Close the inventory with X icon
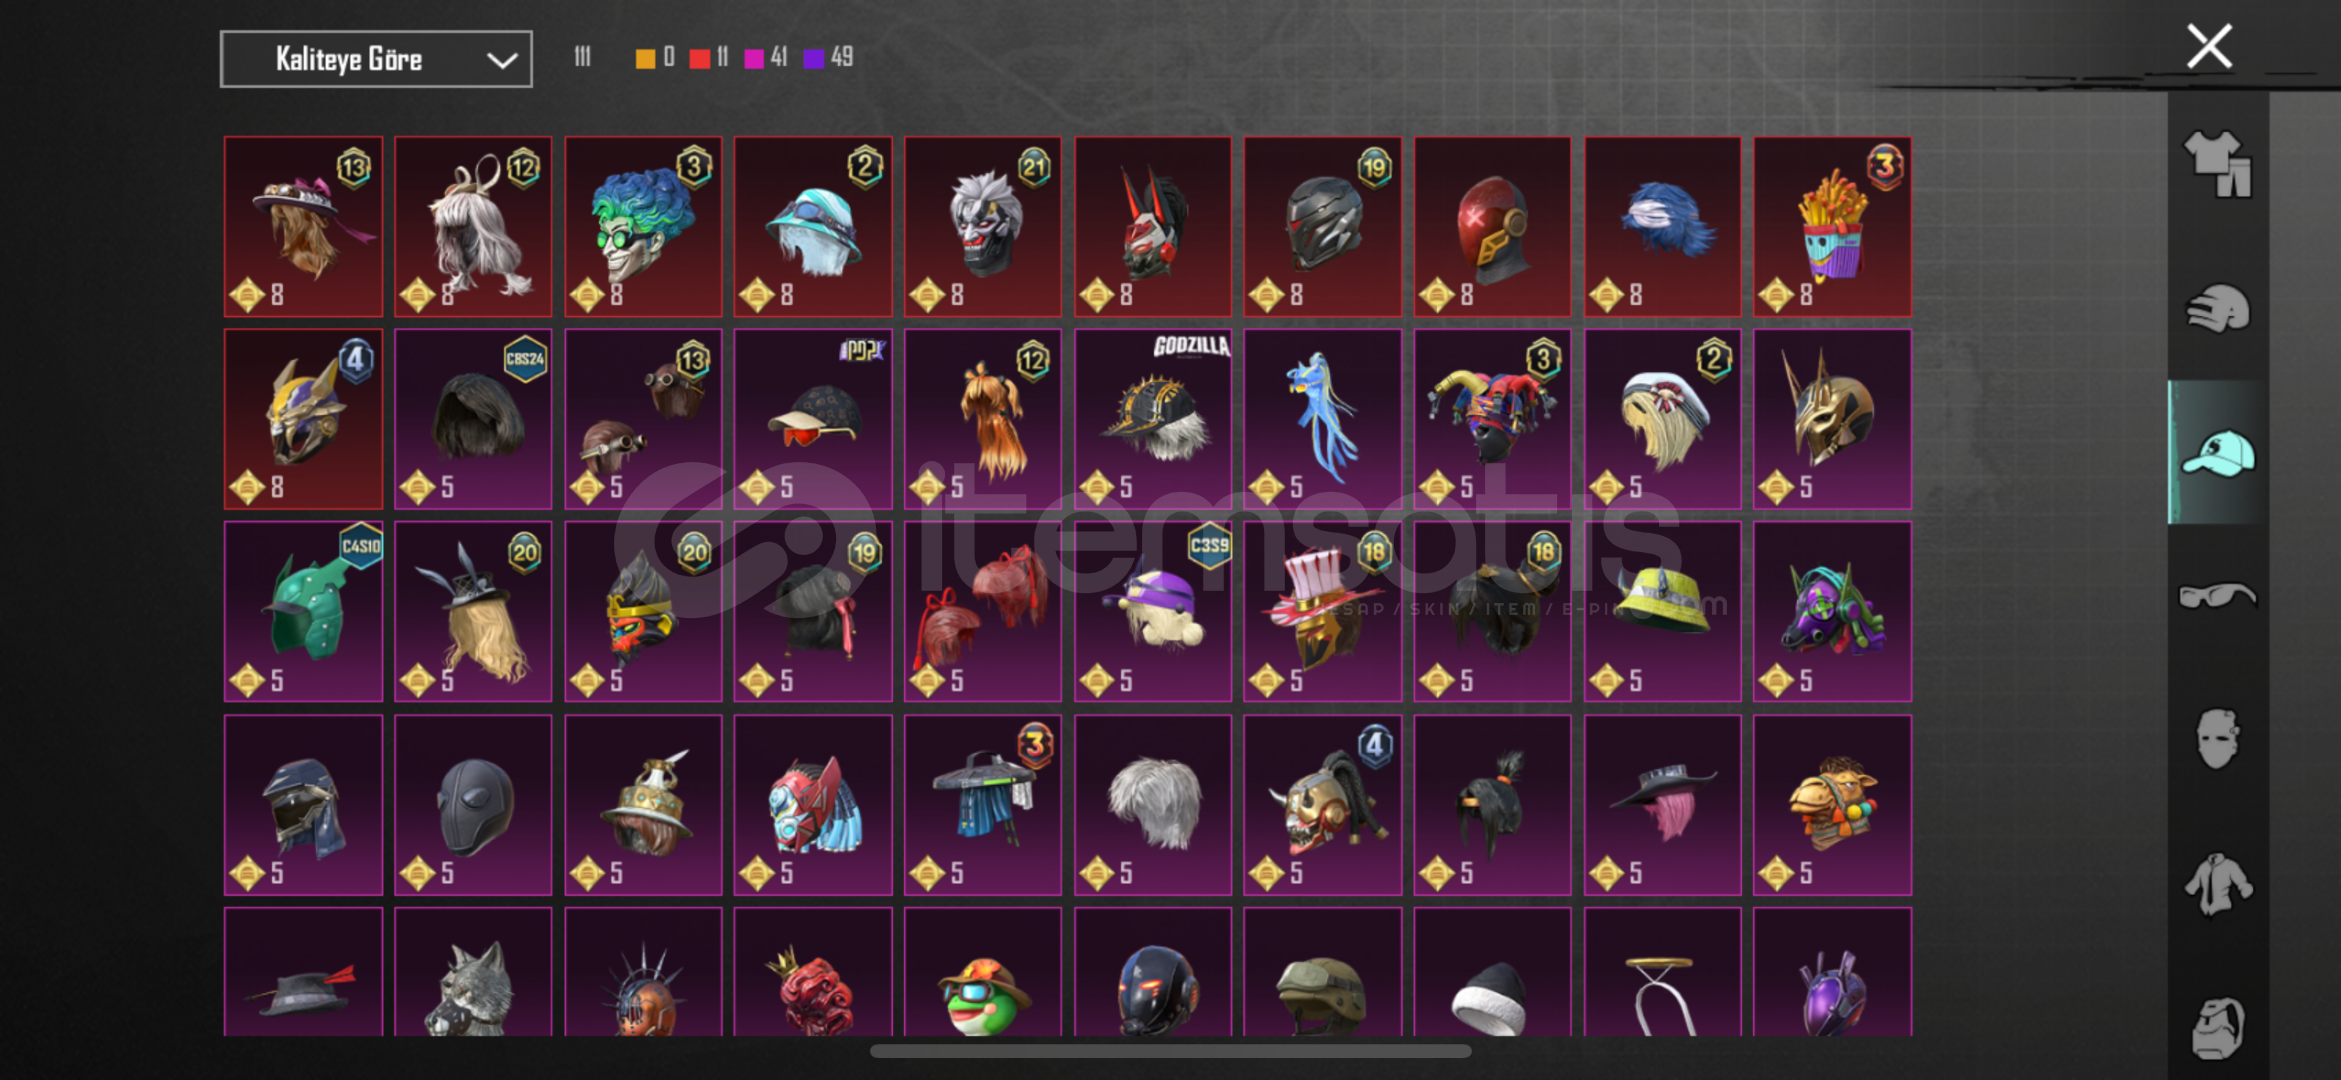This screenshot has height=1080, width=2341. [x=2209, y=47]
